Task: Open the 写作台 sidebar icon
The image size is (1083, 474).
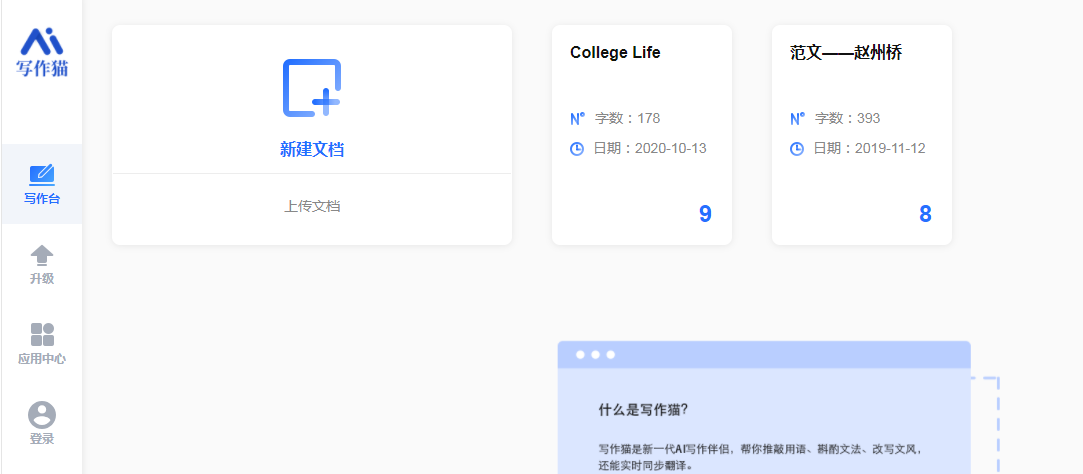Action: point(41,176)
